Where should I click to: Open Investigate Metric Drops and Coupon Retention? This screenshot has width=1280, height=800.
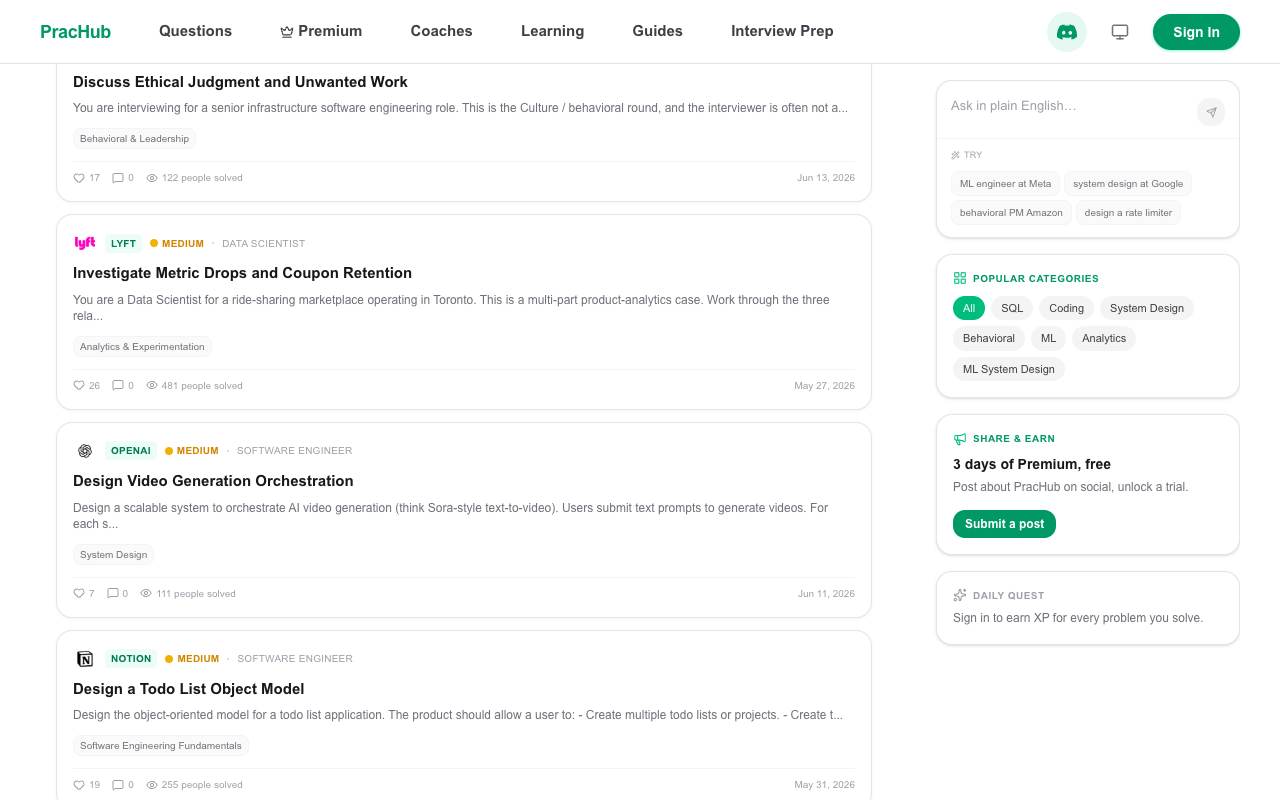[x=242, y=273]
